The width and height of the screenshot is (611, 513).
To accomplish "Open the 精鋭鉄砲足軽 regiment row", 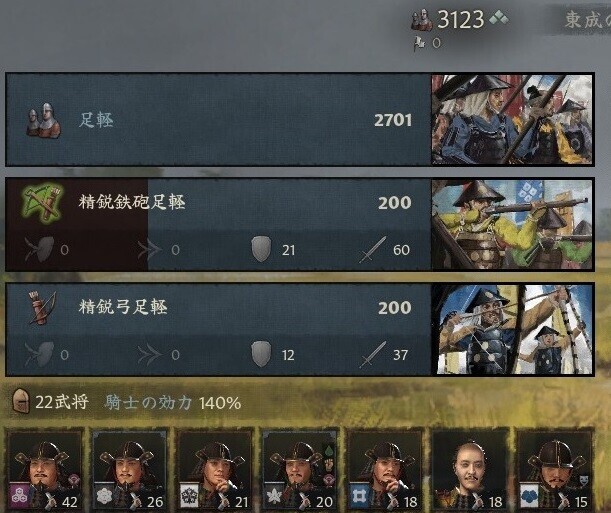I will click(218, 224).
